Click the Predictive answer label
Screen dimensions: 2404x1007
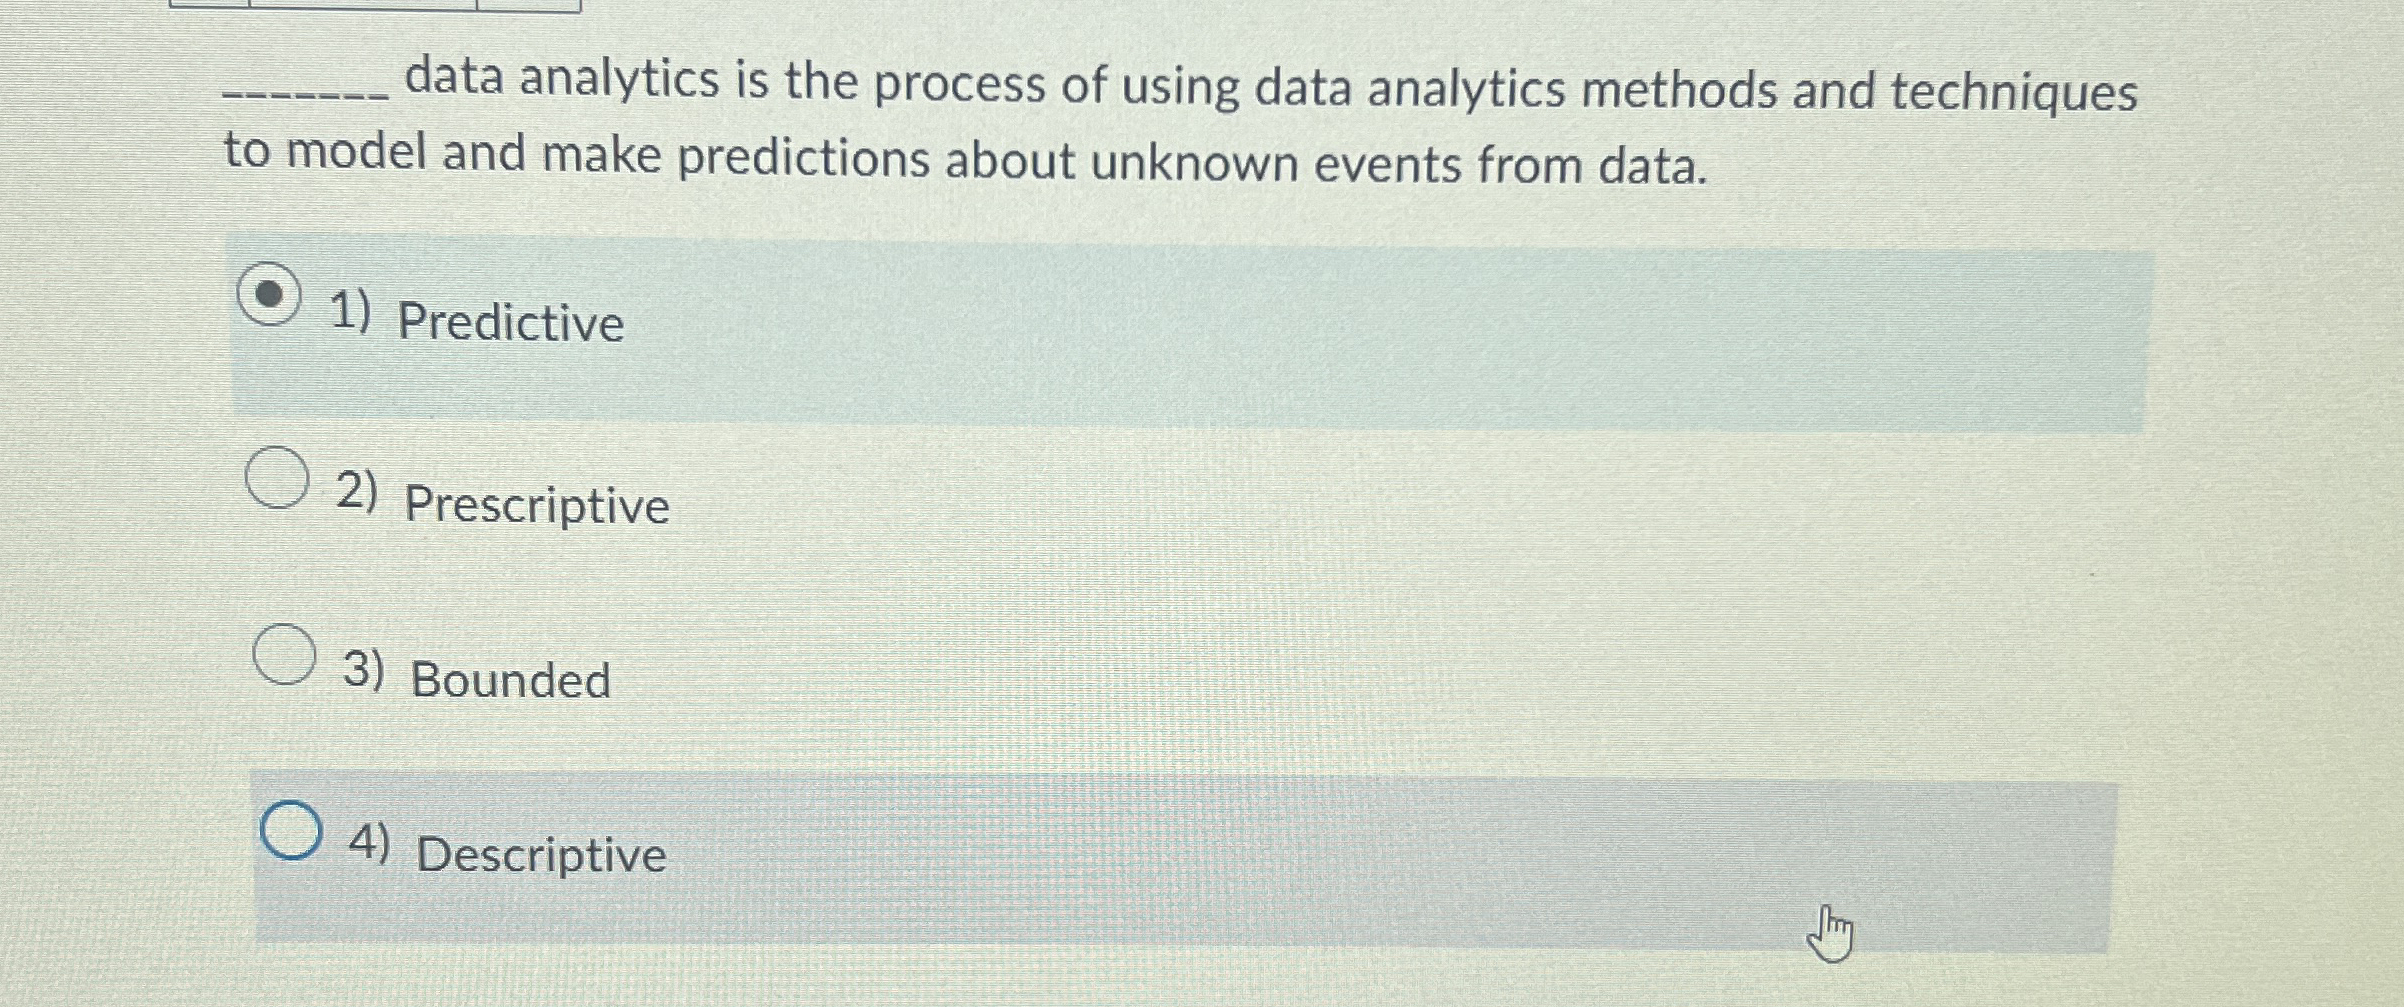click(508, 322)
